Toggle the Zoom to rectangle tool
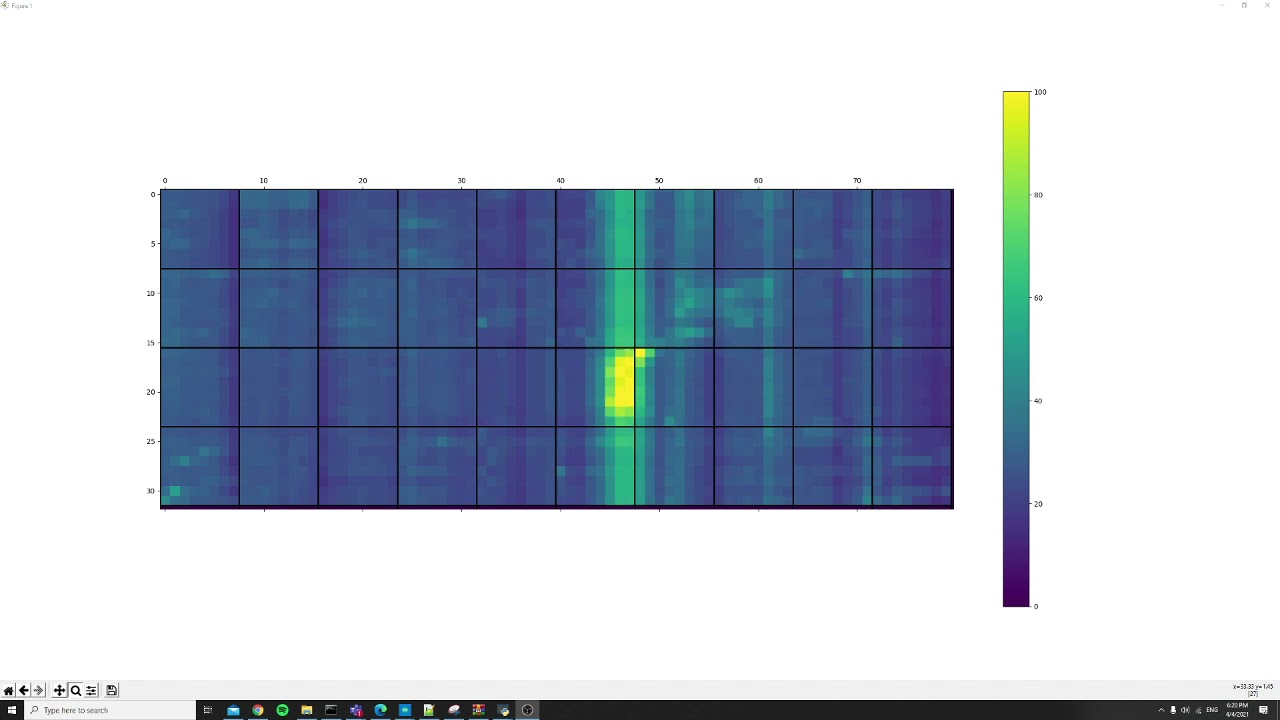Image resolution: width=1280 pixels, height=720 pixels. click(75, 690)
